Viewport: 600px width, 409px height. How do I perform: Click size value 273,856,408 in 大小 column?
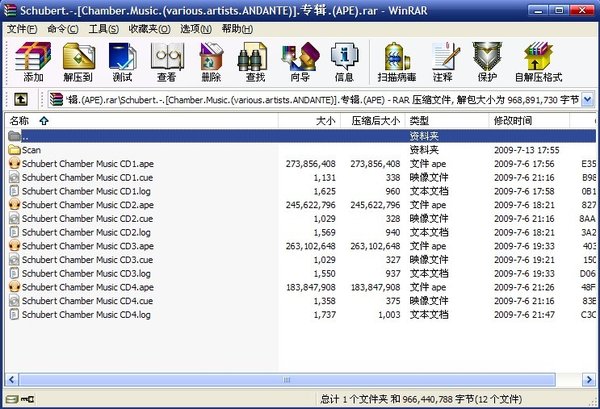pos(310,164)
